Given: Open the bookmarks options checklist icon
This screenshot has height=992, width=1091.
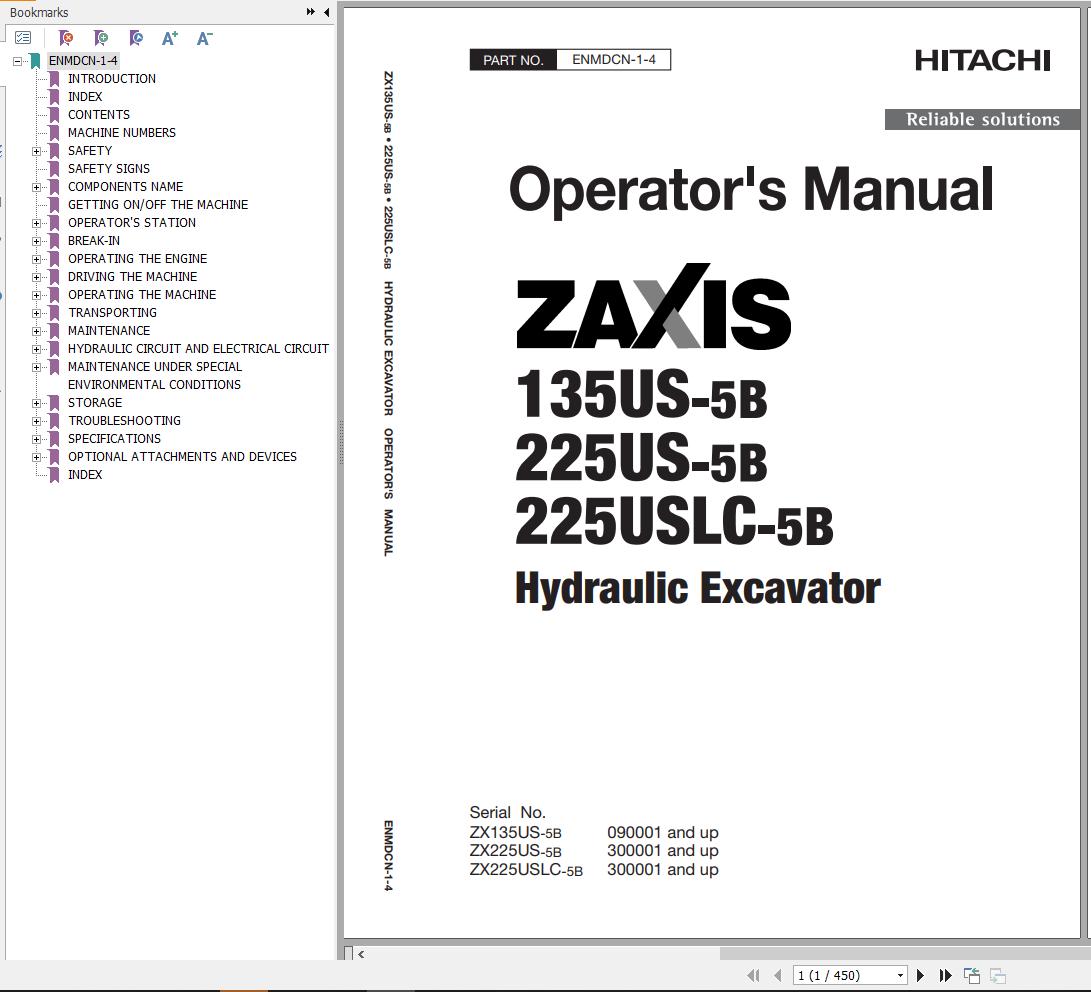Looking at the screenshot, I should pyautogui.click(x=23, y=38).
